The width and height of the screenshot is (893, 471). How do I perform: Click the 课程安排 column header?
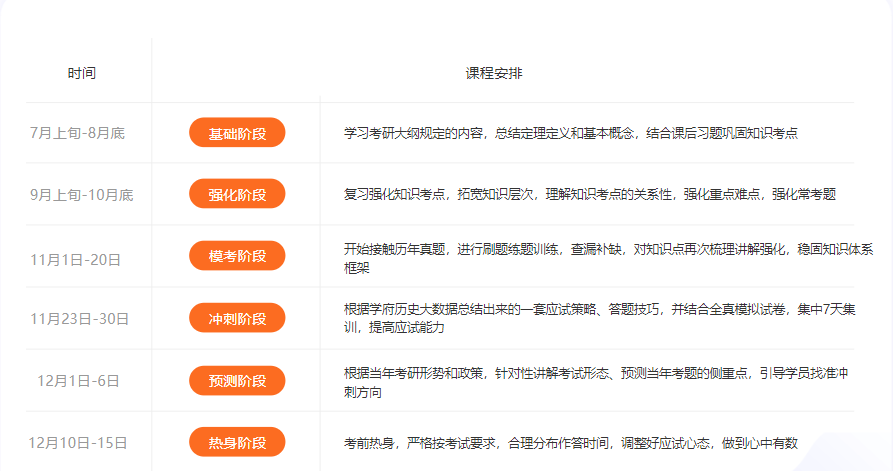(493, 74)
